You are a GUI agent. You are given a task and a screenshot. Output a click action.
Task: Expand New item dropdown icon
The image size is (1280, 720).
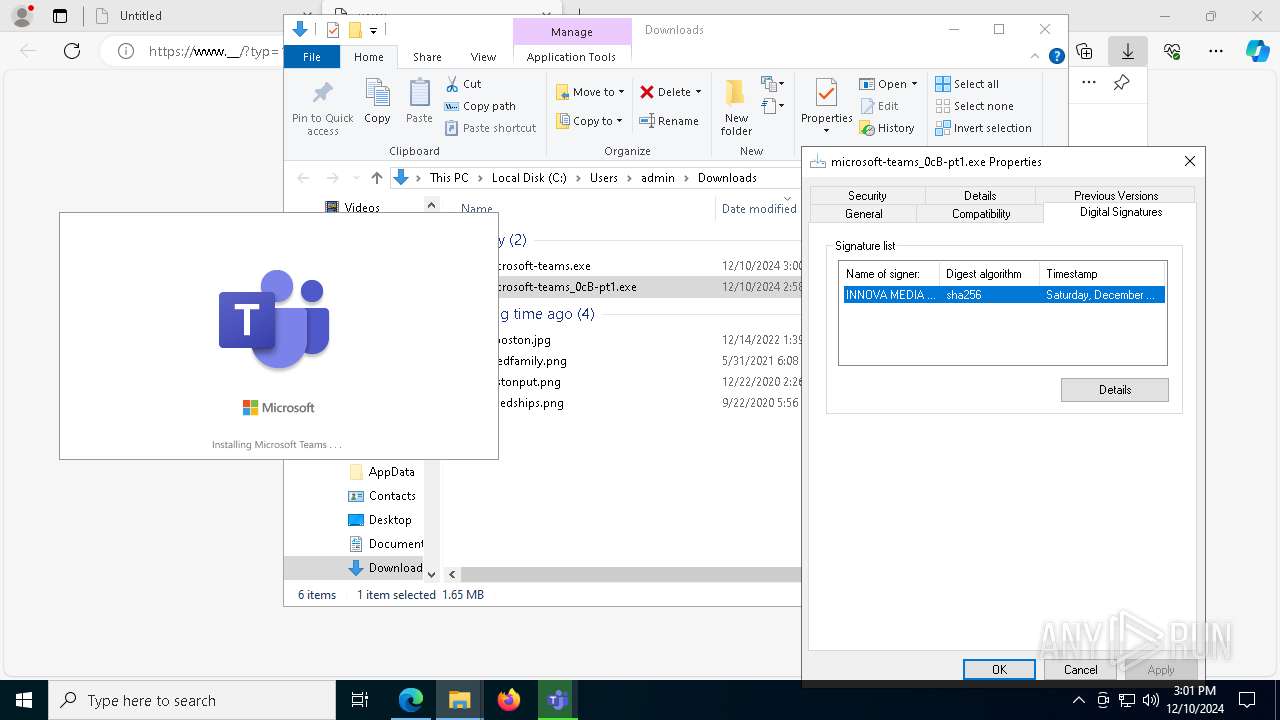tap(772, 84)
